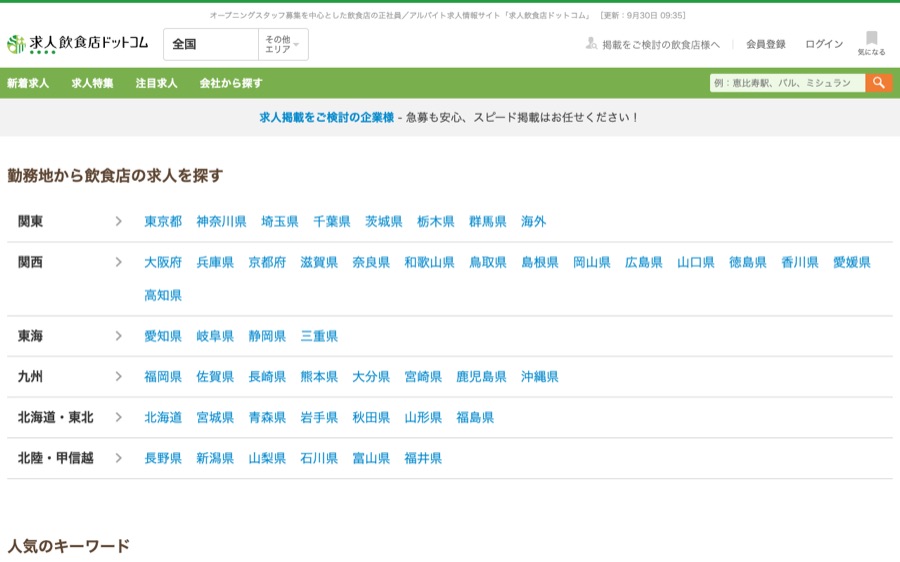Click the person icon beside 掲載をご検討の飲食店様へ
Image resolution: width=900 pixels, height=562 pixels.
[x=591, y=44]
